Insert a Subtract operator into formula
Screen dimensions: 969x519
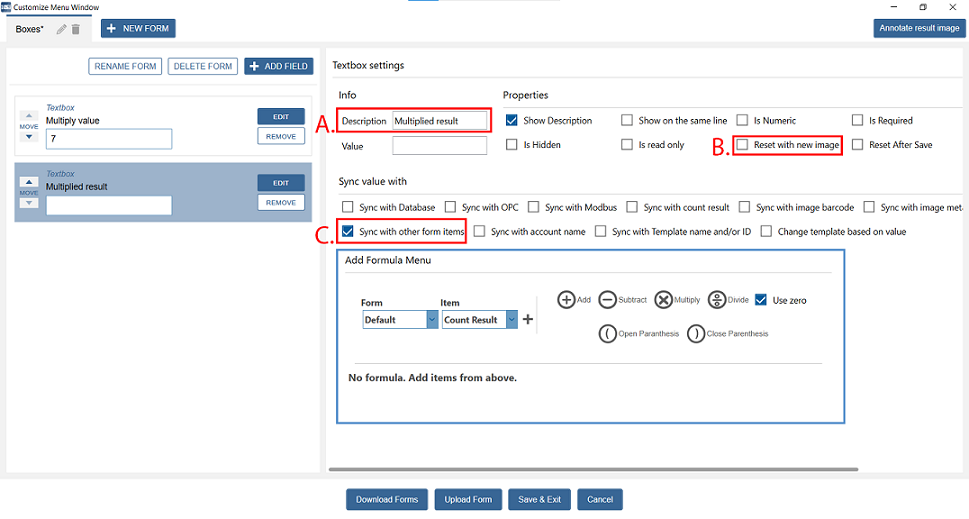607,300
